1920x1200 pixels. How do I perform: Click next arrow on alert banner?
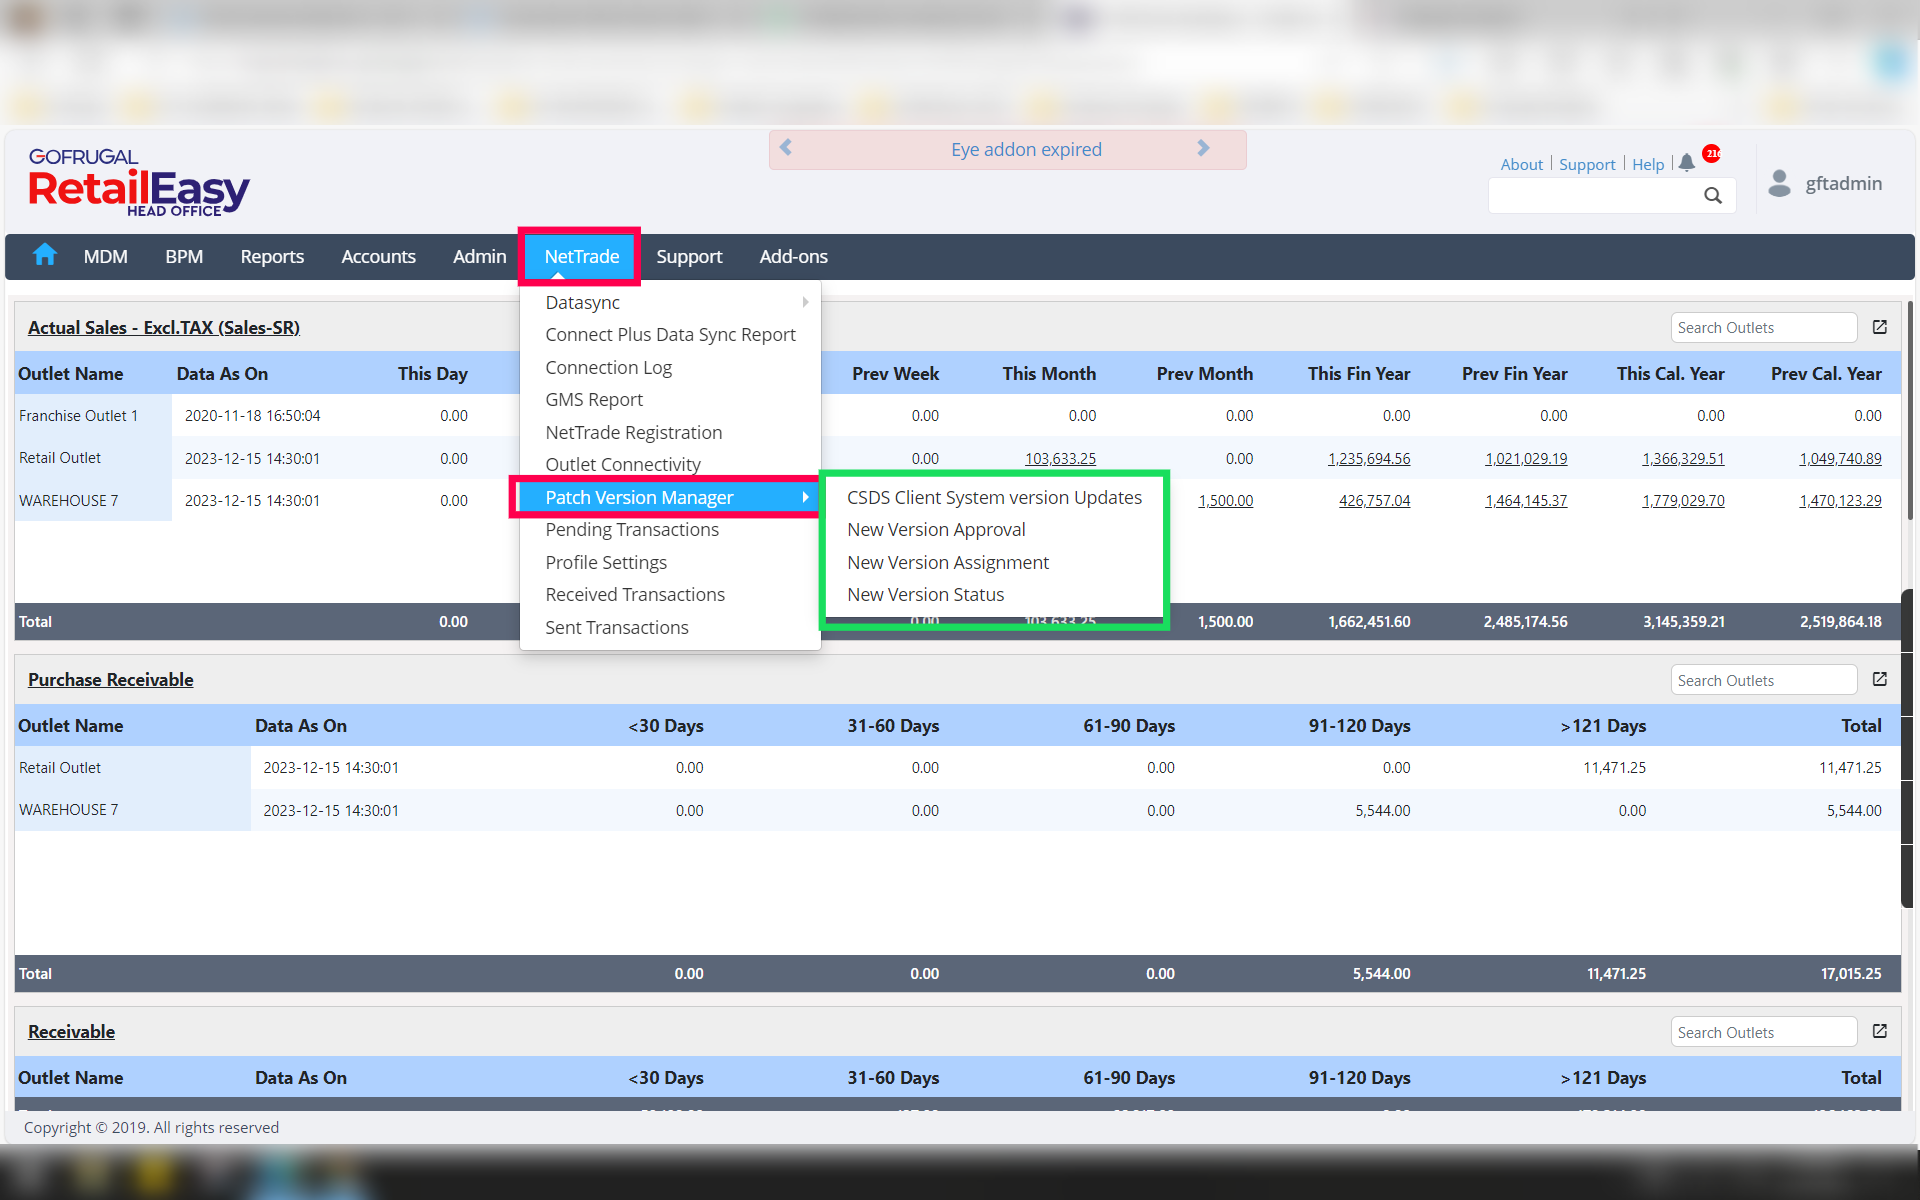pos(1203,148)
